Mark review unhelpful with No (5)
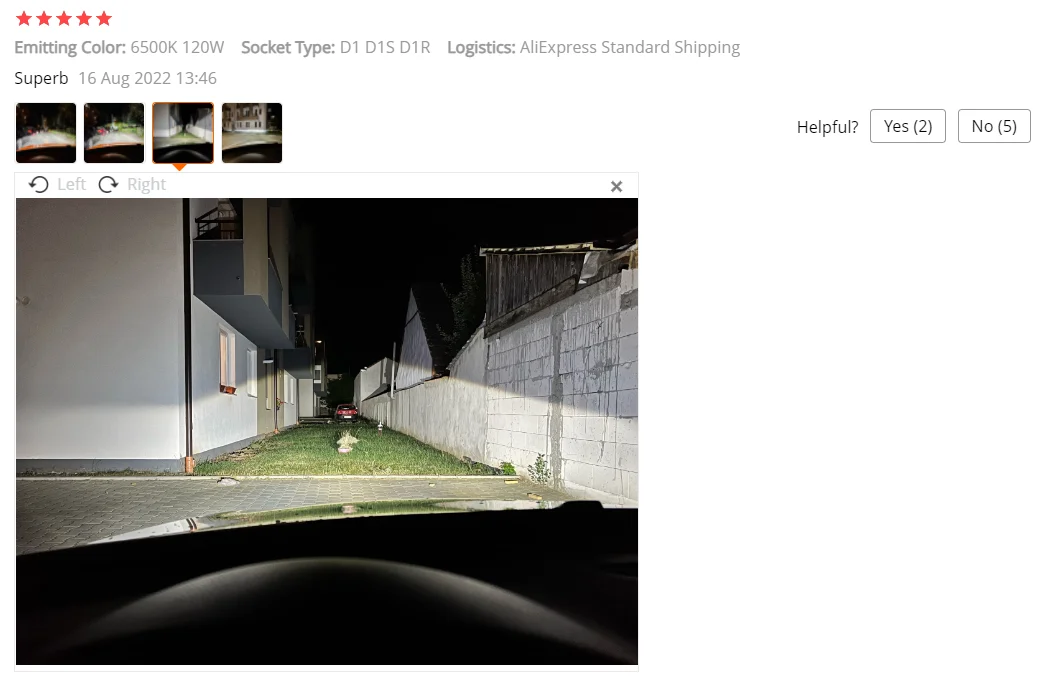Image resolution: width=1045 pixels, height=678 pixels. point(994,126)
